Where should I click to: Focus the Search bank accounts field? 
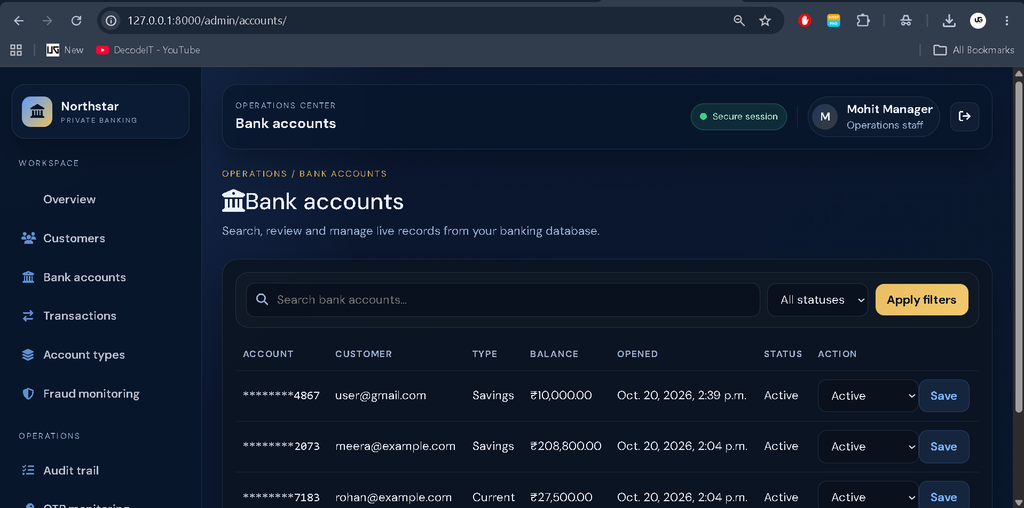click(503, 300)
